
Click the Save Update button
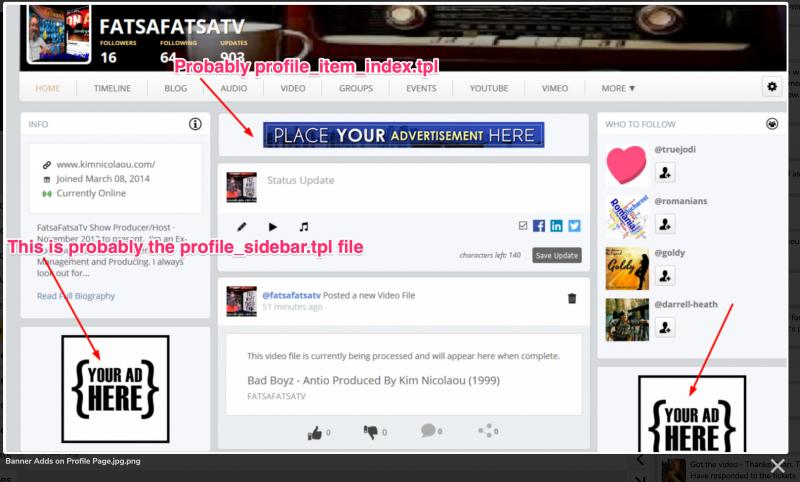pos(556,255)
